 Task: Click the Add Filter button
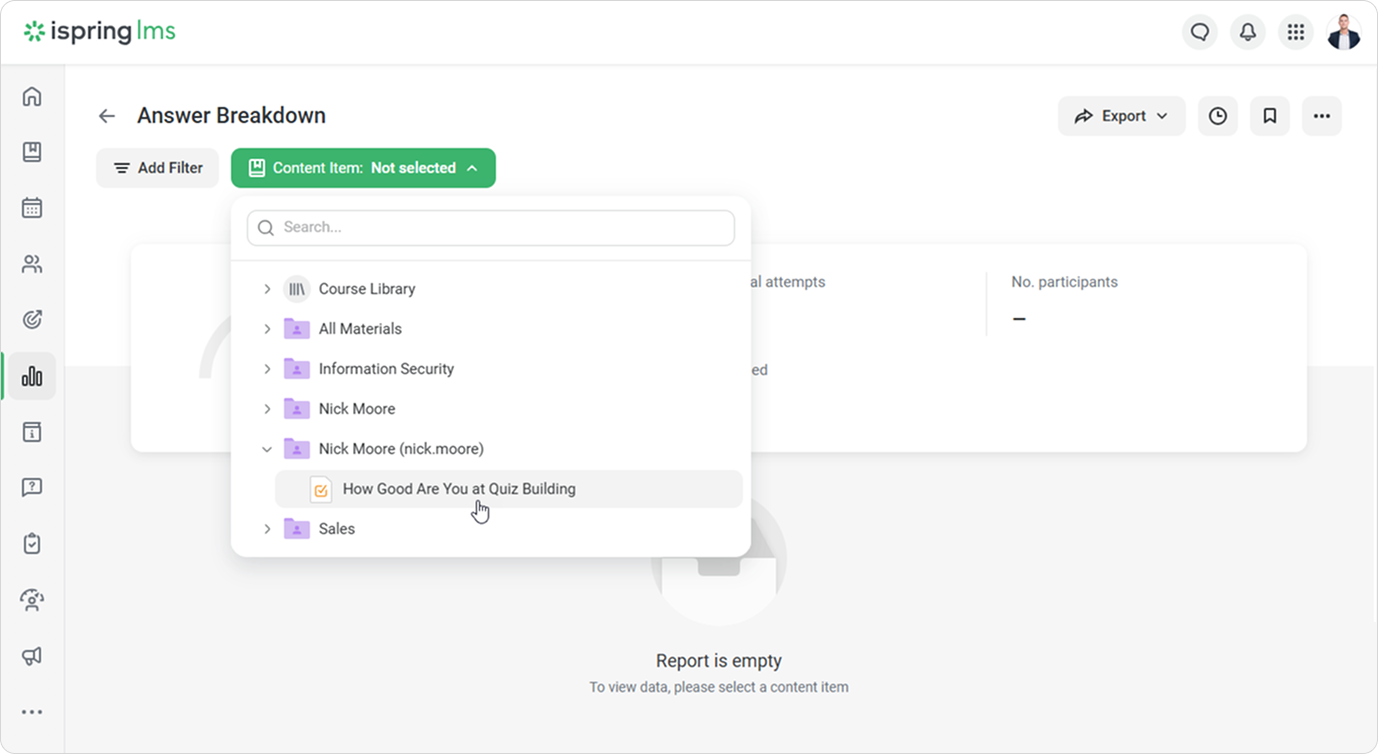click(157, 168)
